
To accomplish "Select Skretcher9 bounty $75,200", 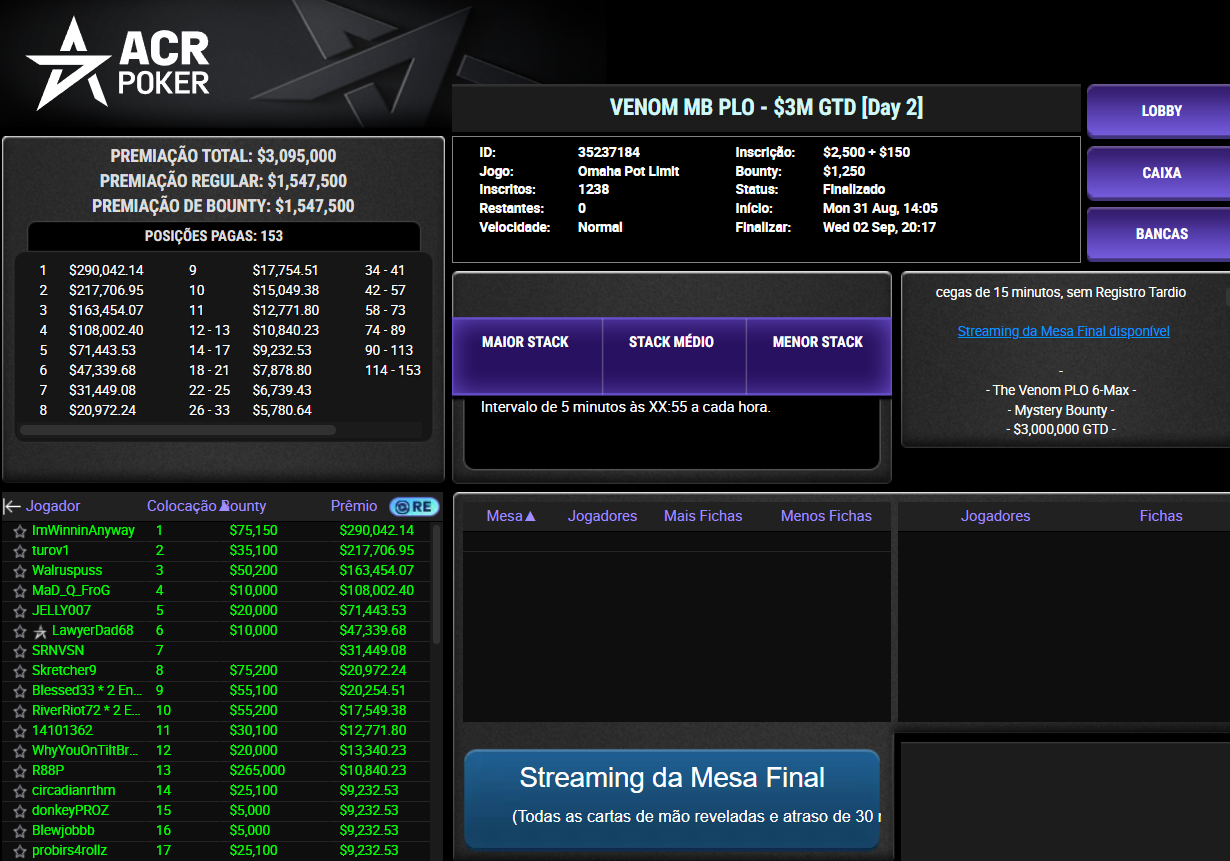I will (253, 671).
